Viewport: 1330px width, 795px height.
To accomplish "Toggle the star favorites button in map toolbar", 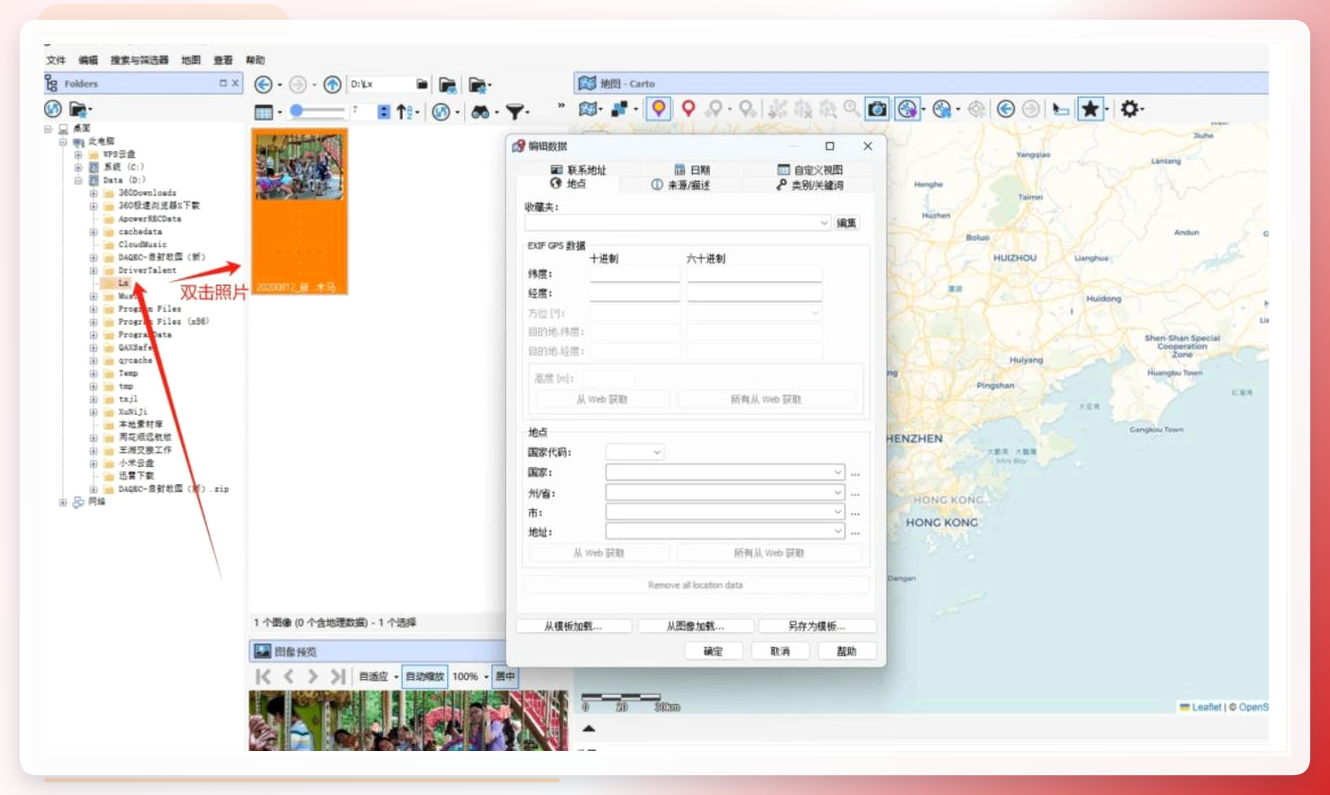I will tap(1090, 109).
